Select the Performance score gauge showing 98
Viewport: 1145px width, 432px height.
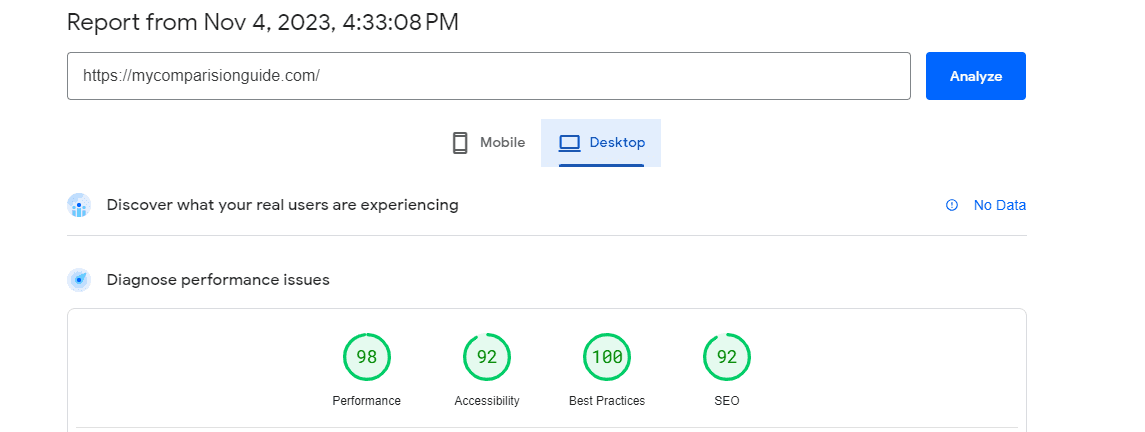[366, 357]
